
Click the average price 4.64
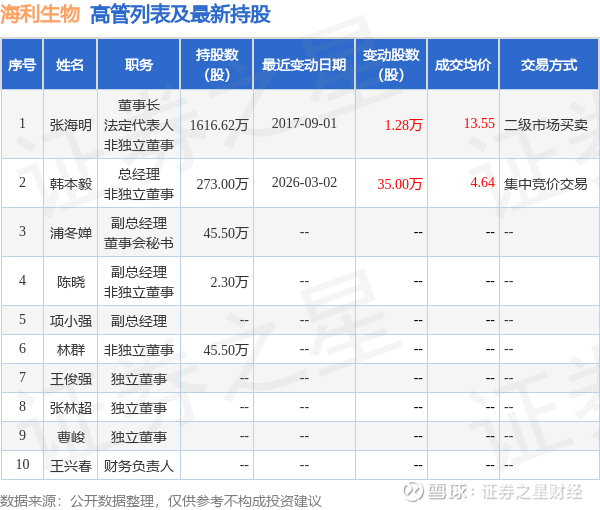483,182
